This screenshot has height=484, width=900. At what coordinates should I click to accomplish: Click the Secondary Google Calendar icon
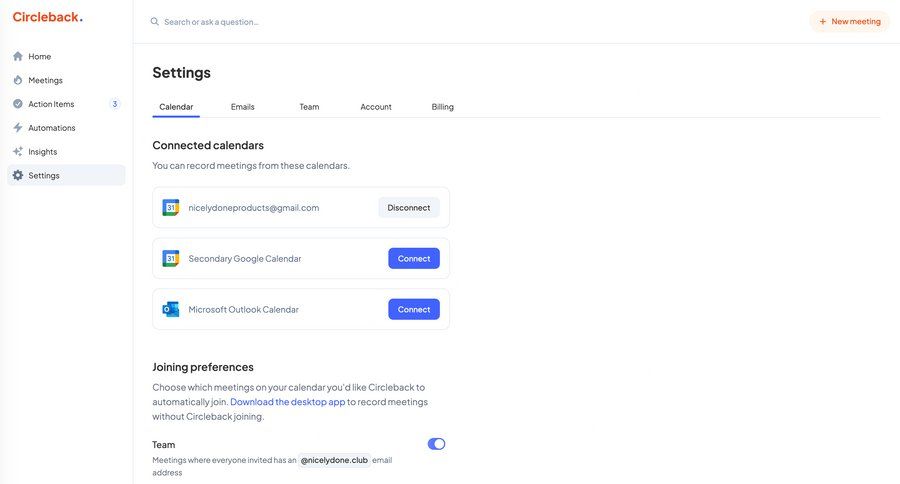tap(171, 259)
